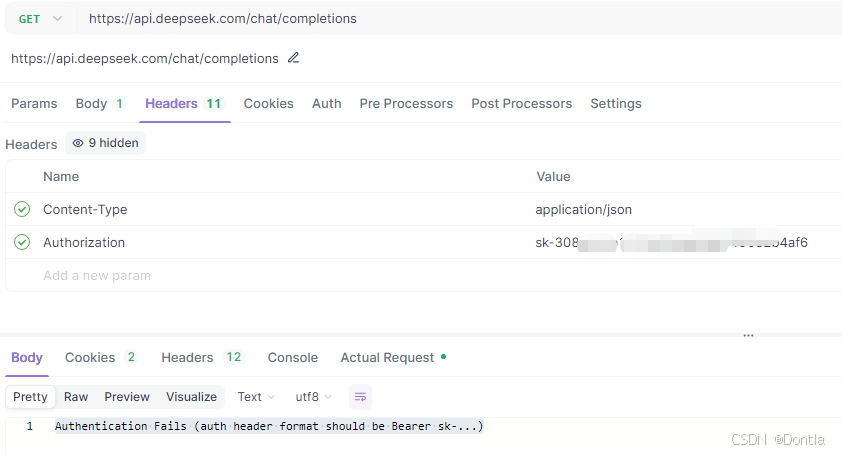This screenshot has height=455, width=842.
Task: Click the Authorization sk- key value
Action: coord(671,242)
